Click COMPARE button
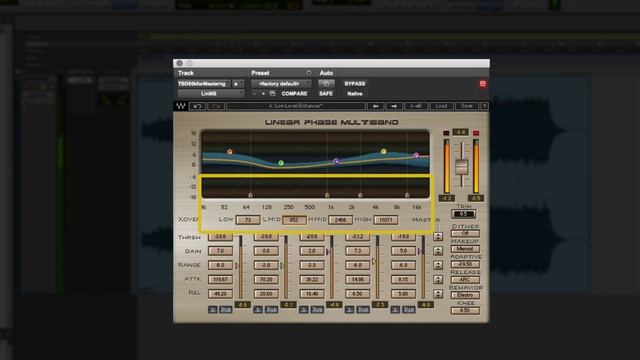Image resolution: width=640 pixels, height=360 pixels. click(x=294, y=94)
